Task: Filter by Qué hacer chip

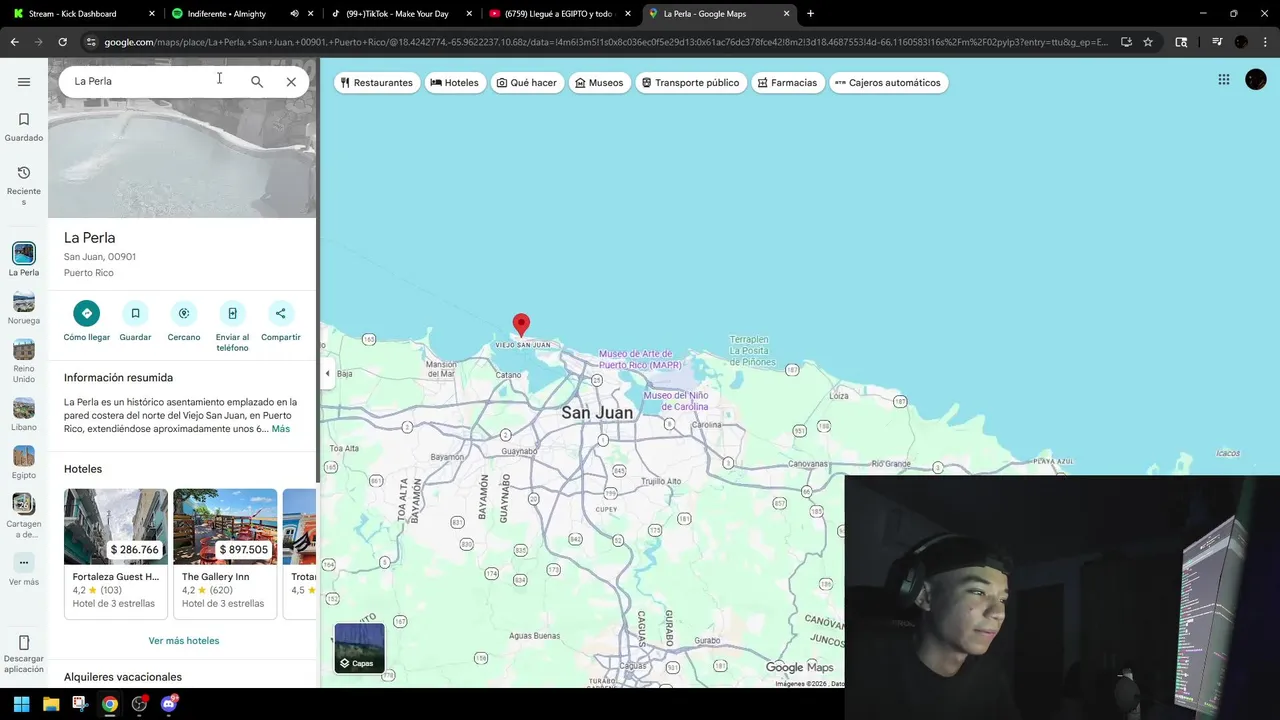Action: point(527,83)
